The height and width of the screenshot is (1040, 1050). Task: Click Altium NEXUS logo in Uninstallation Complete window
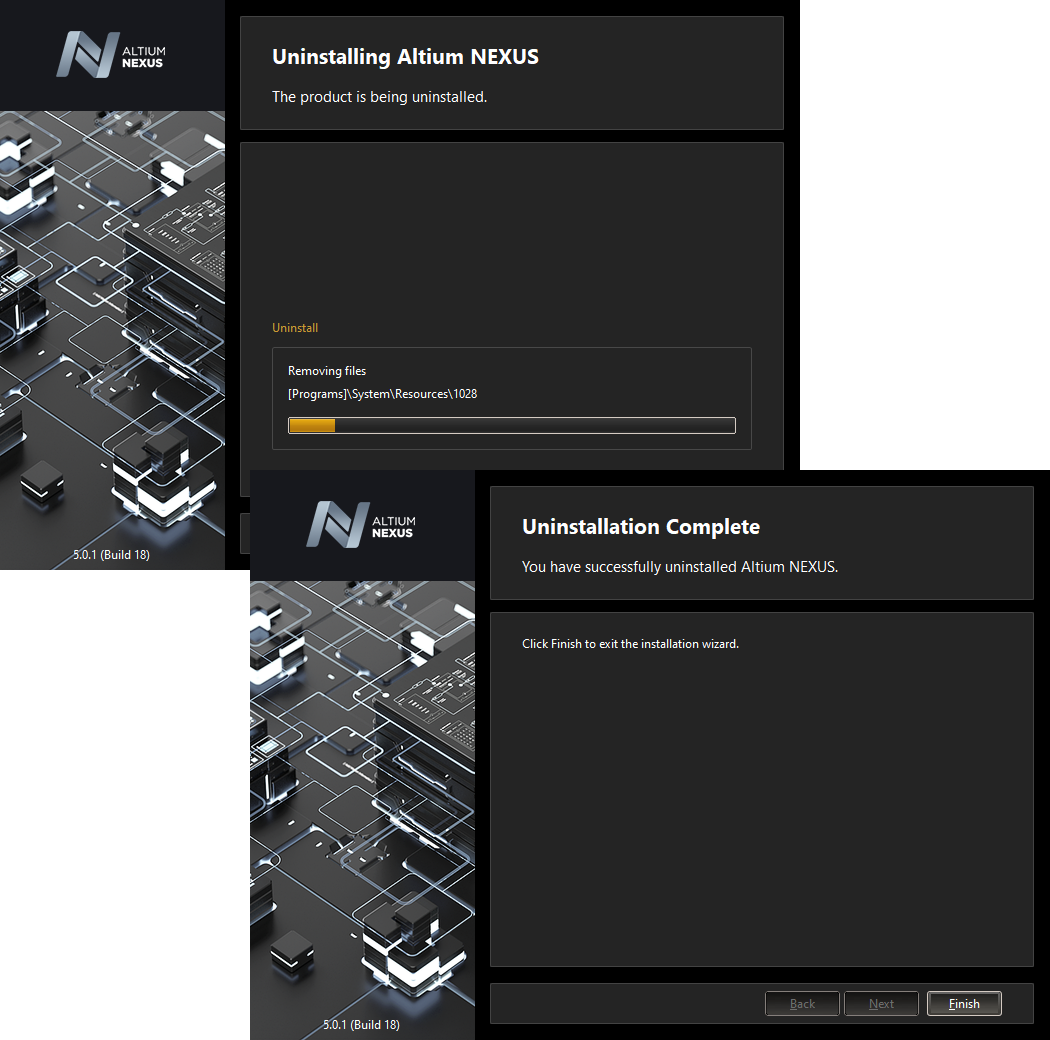point(361,526)
